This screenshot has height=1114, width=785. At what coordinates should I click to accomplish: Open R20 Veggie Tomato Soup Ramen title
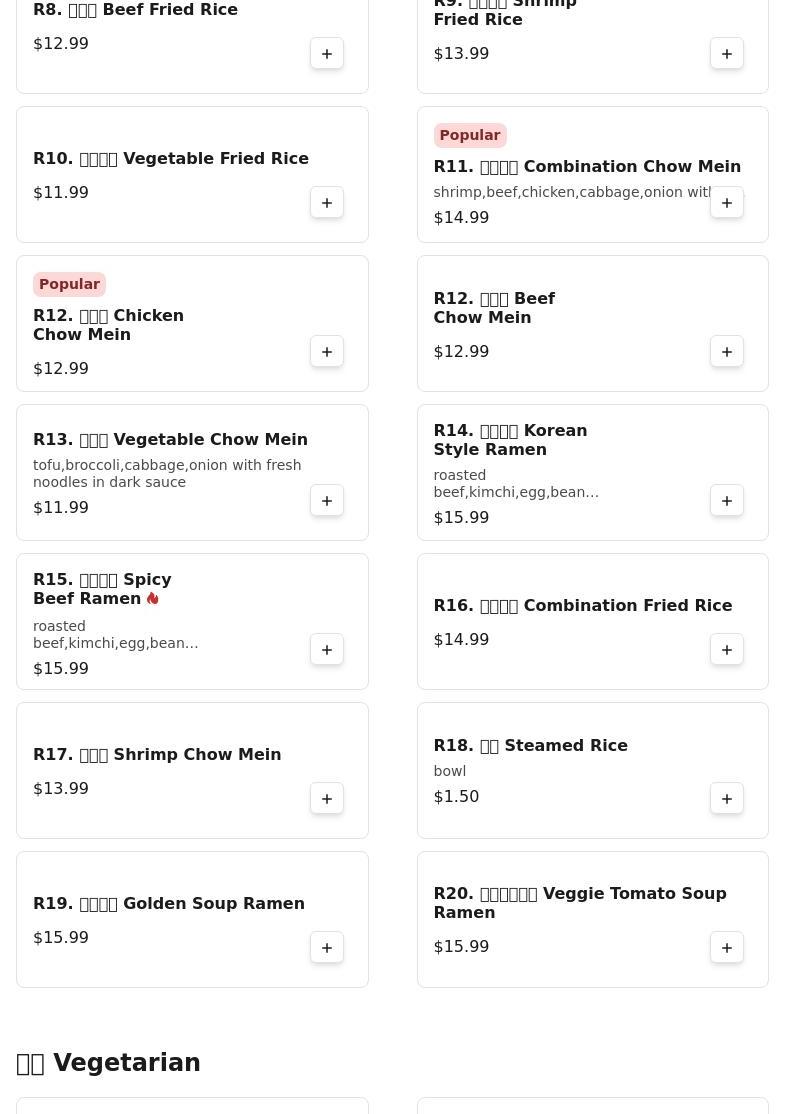pos(580,903)
